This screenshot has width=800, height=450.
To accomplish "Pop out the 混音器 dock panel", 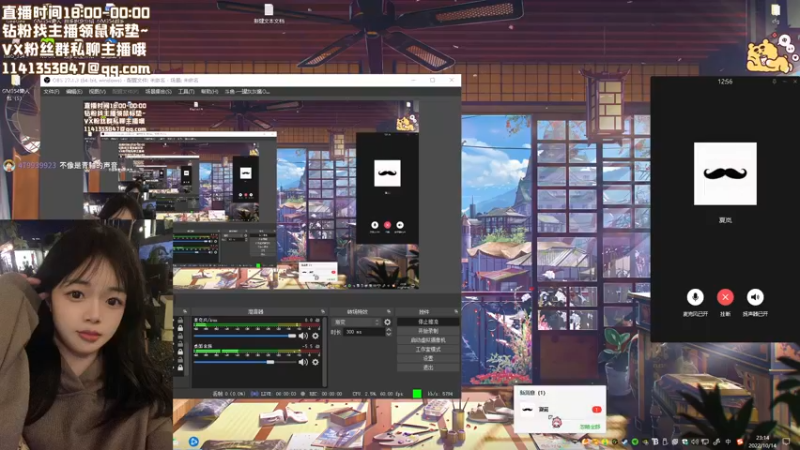I will coord(322,311).
